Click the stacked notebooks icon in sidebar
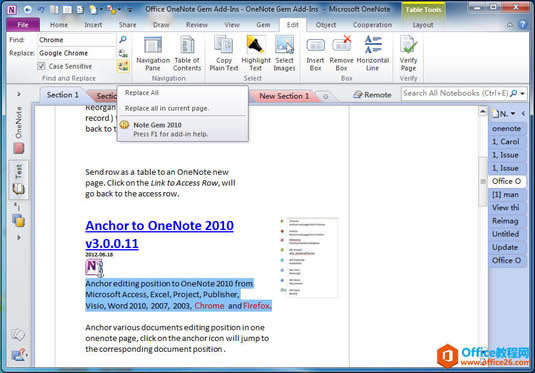This screenshot has width=535, height=373. pos(19,221)
